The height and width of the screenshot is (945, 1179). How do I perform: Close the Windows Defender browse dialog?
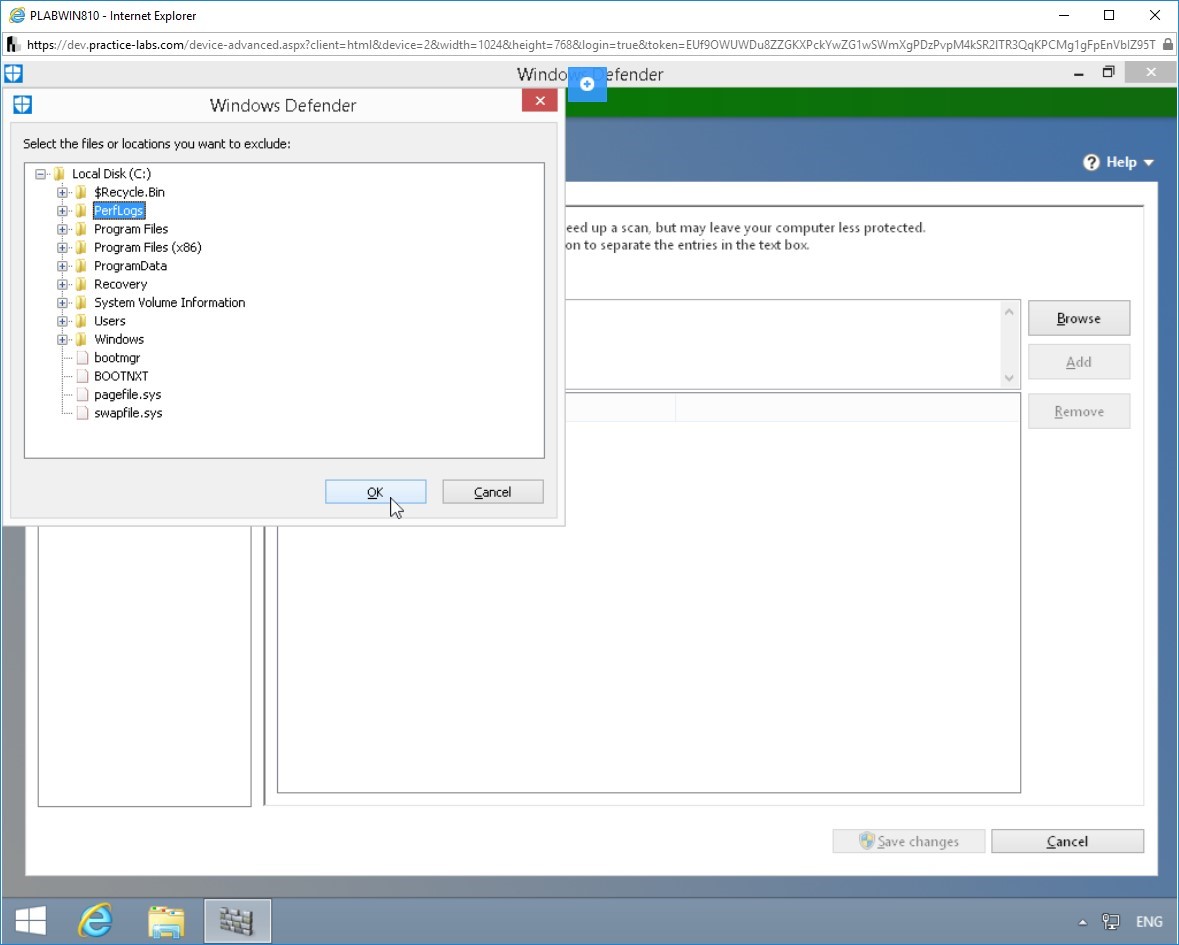click(539, 101)
